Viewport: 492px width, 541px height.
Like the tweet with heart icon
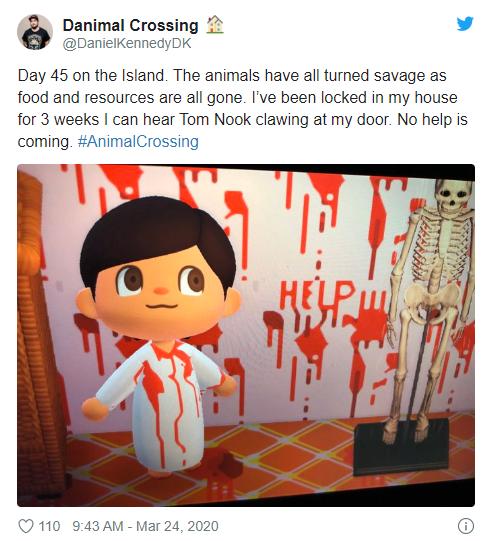tap(26, 526)
